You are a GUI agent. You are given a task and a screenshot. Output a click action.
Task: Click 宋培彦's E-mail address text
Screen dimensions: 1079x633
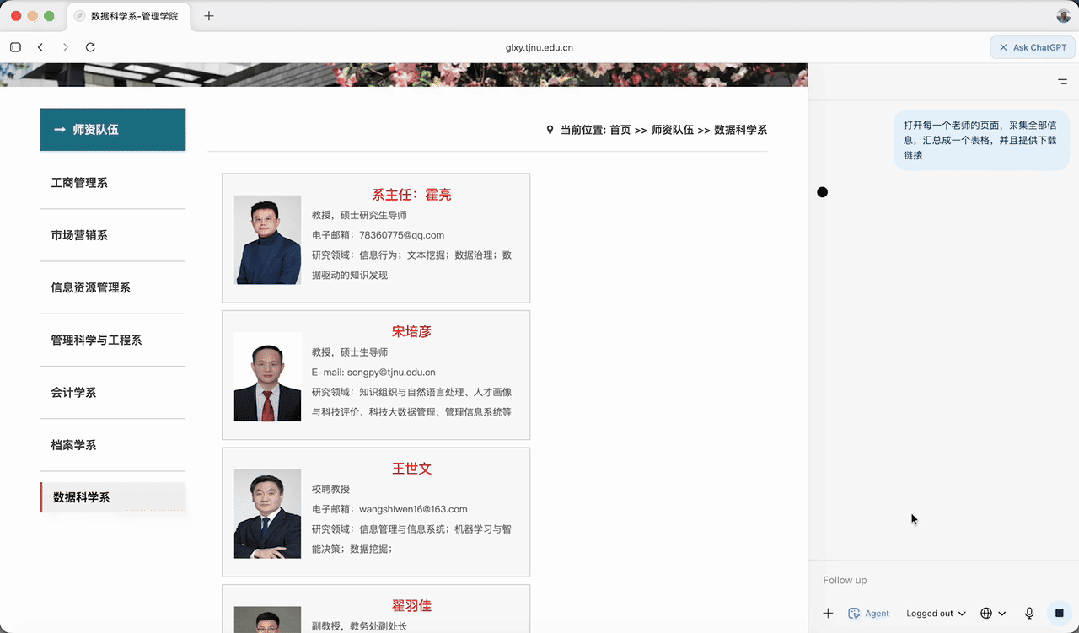391,372
